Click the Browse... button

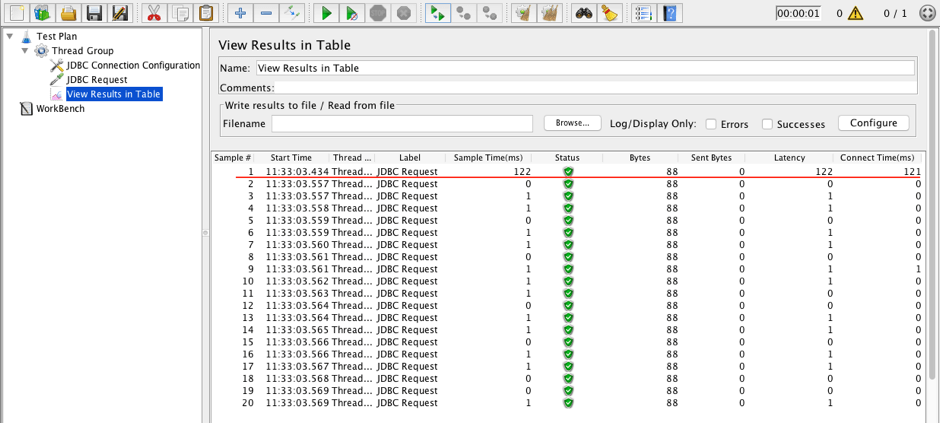[x=572, y=123]
